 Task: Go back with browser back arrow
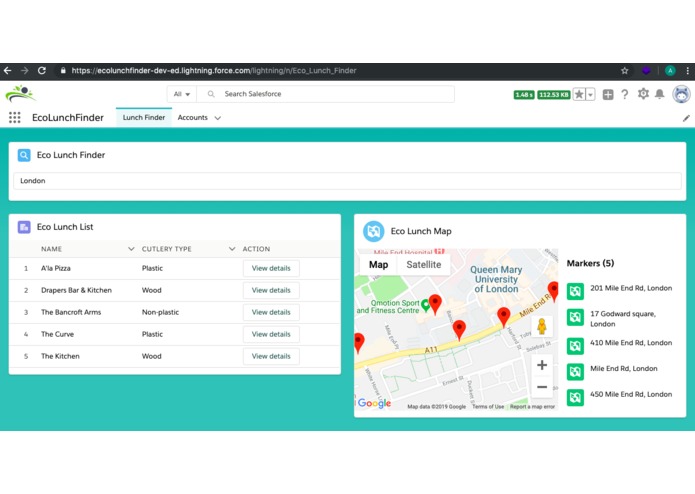pyautogui.click(x=8, y=70)
